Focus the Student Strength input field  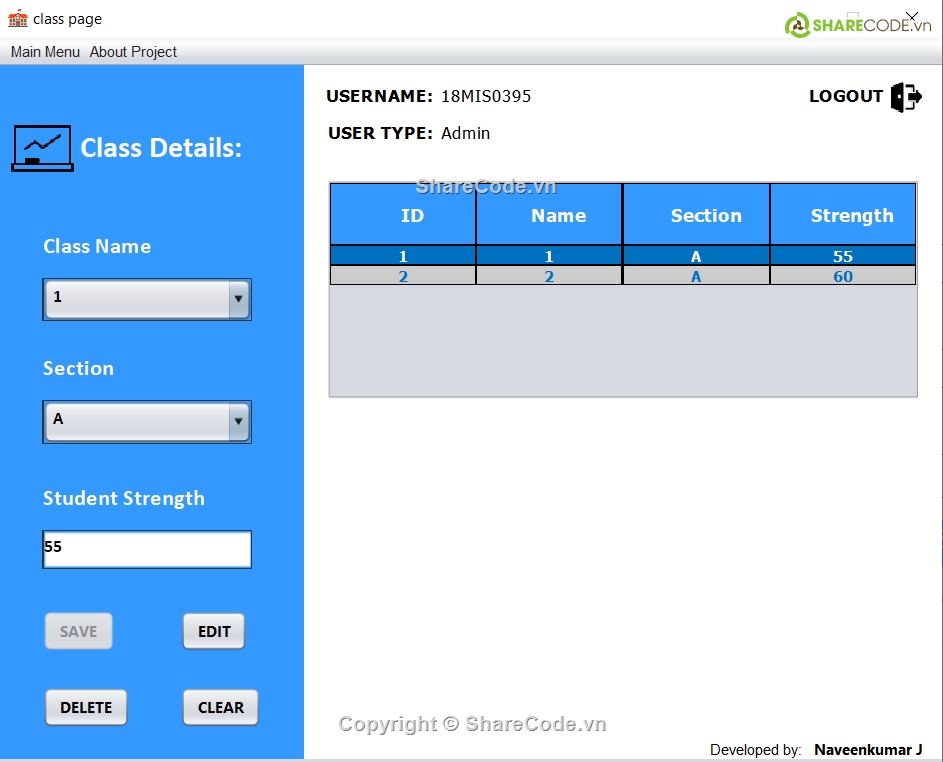pos(147,549)
